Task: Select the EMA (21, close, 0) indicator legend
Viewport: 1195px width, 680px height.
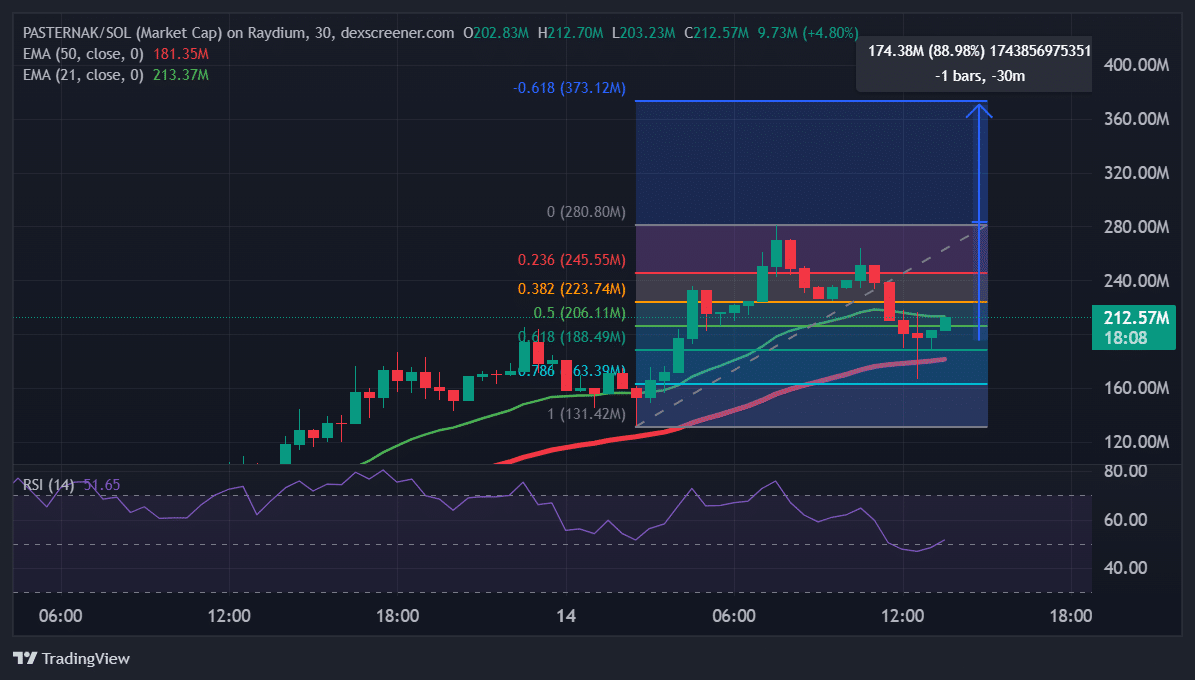Action: click(82, 74)
